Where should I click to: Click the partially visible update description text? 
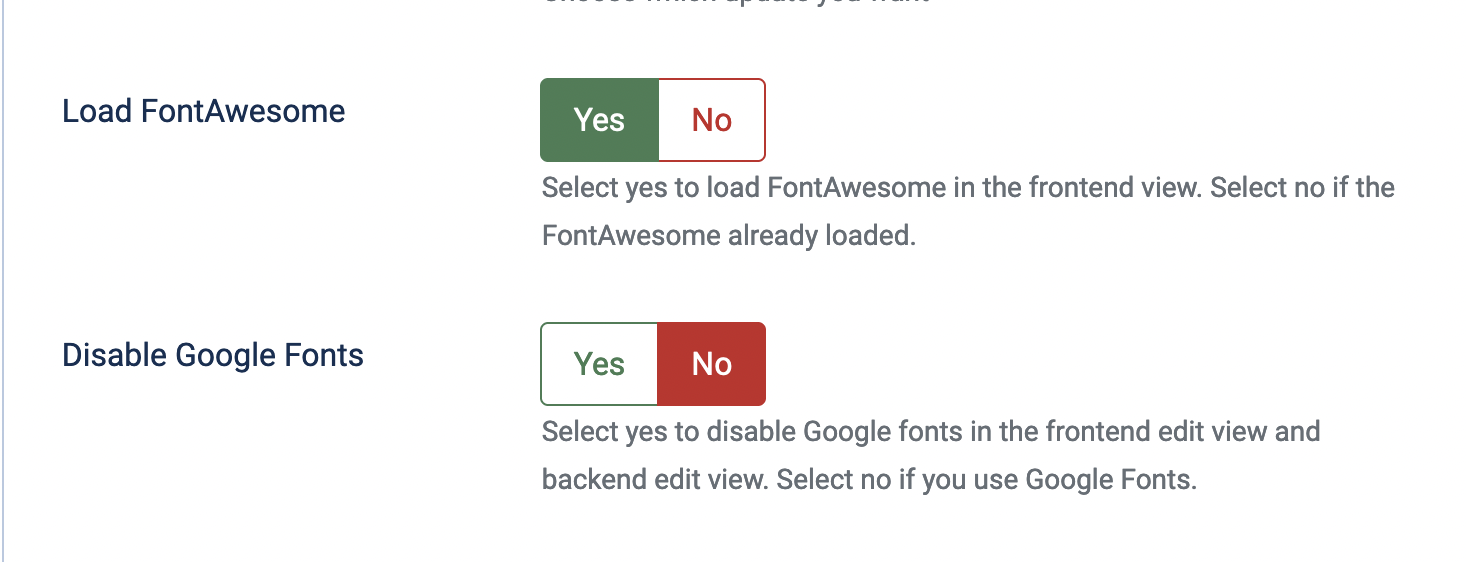(x=736, y=3)
